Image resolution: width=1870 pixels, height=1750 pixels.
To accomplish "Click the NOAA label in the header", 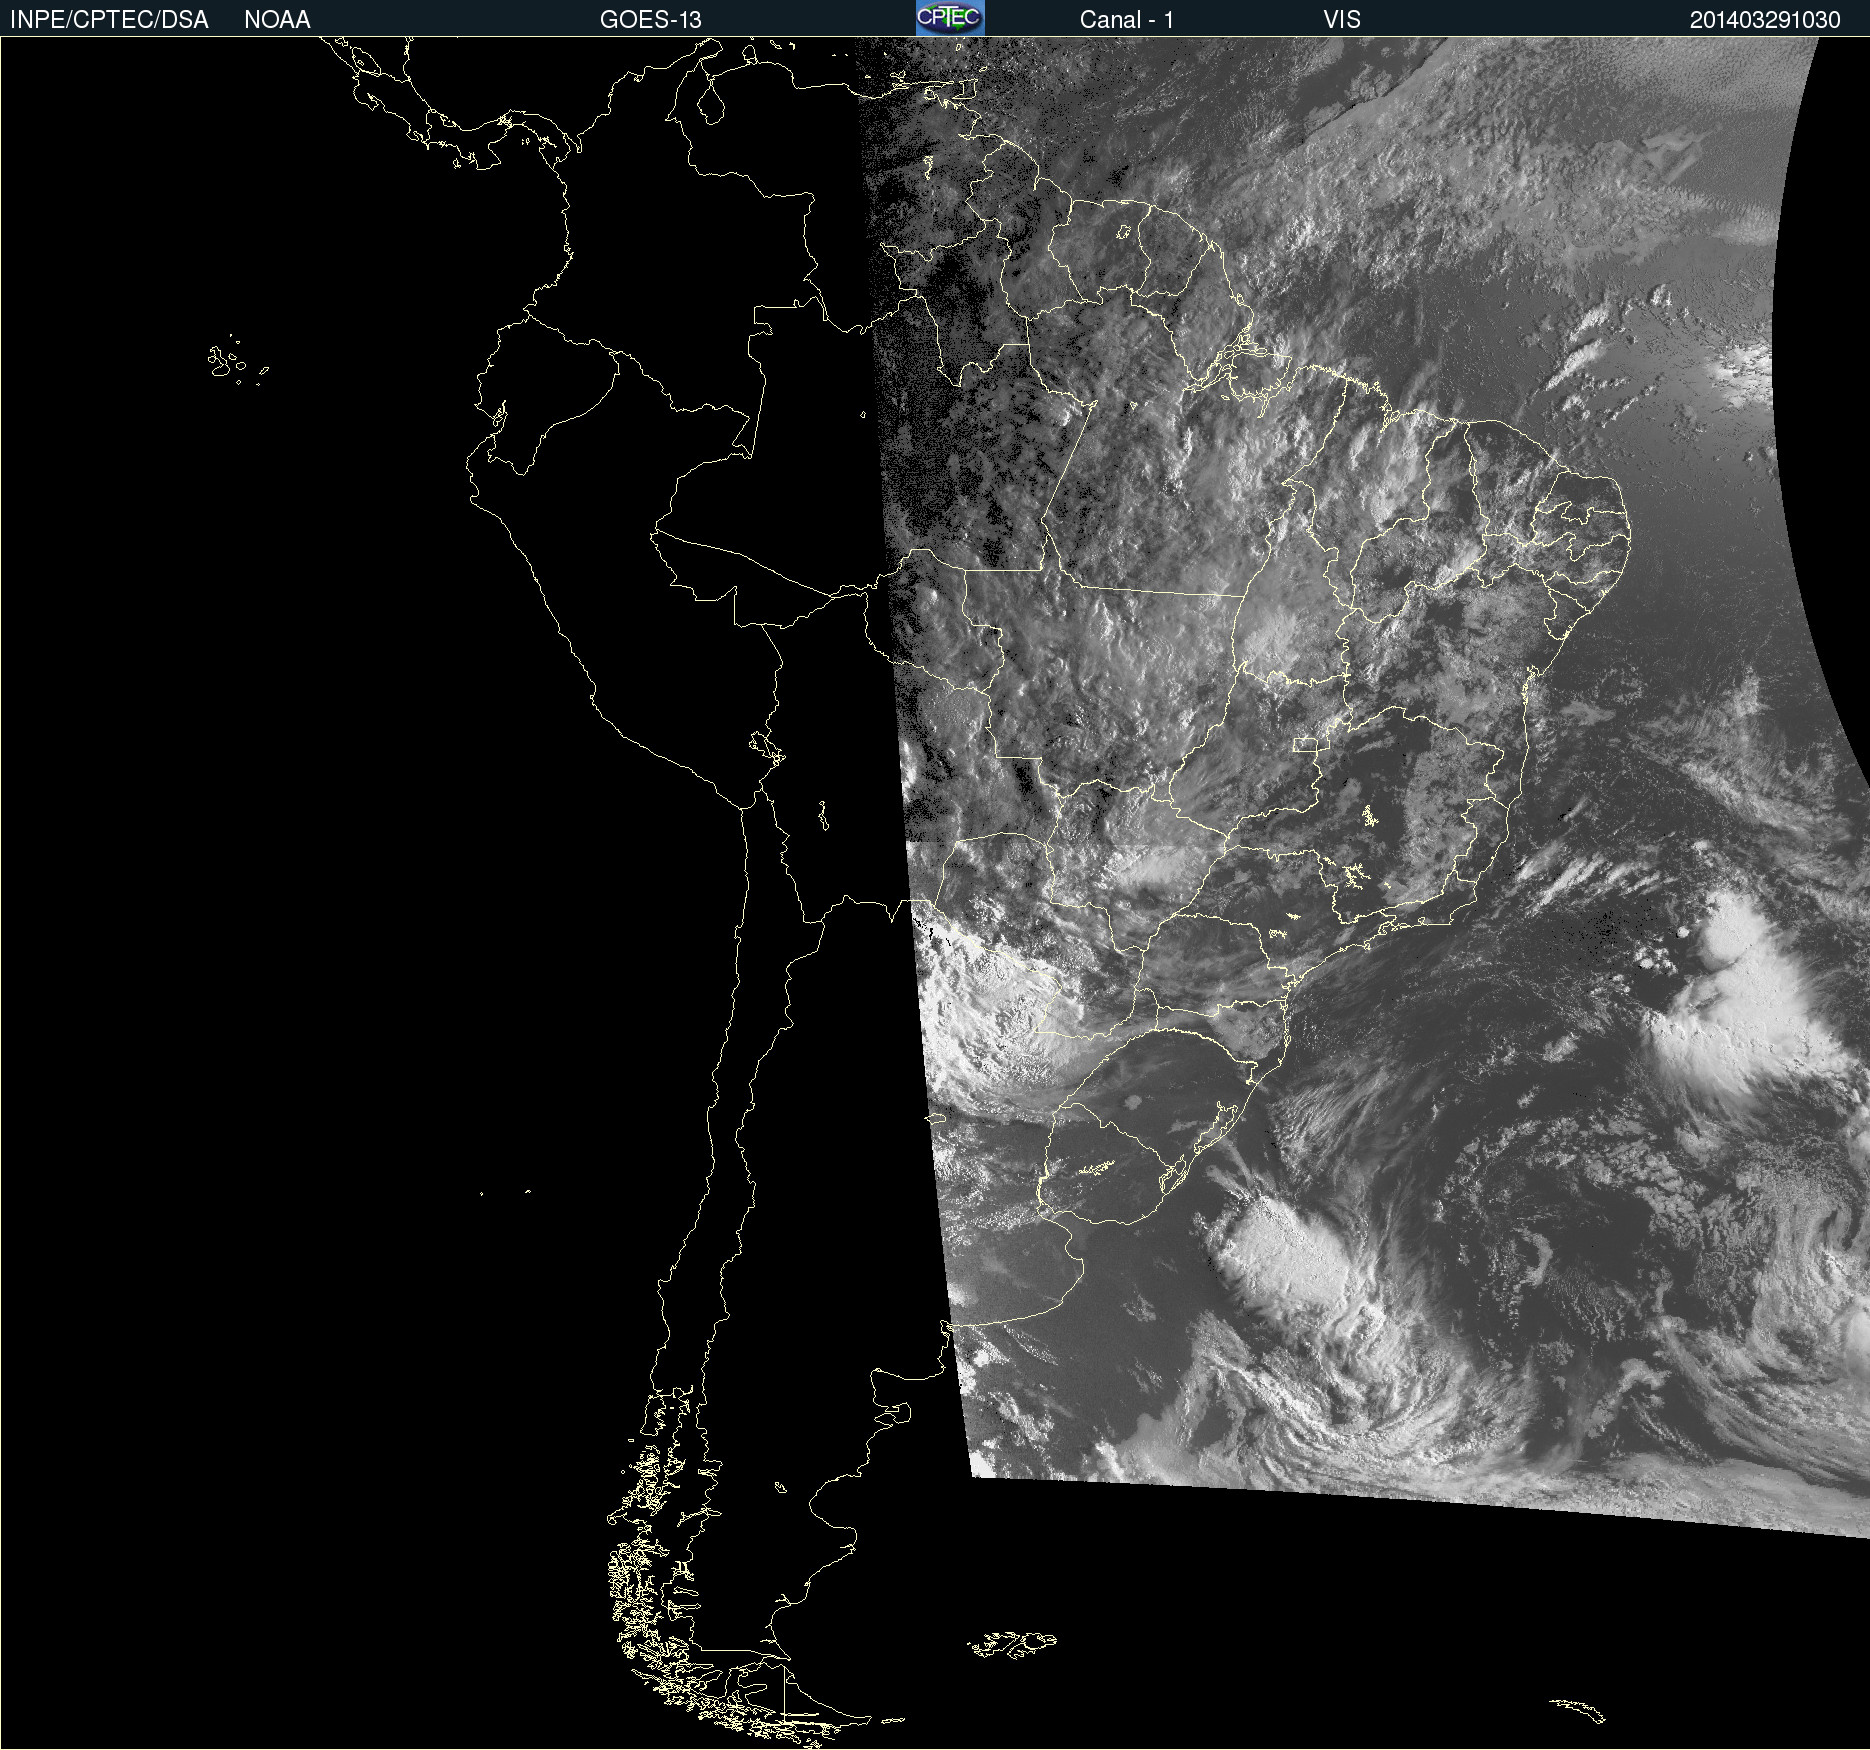I will coord(277,20).
